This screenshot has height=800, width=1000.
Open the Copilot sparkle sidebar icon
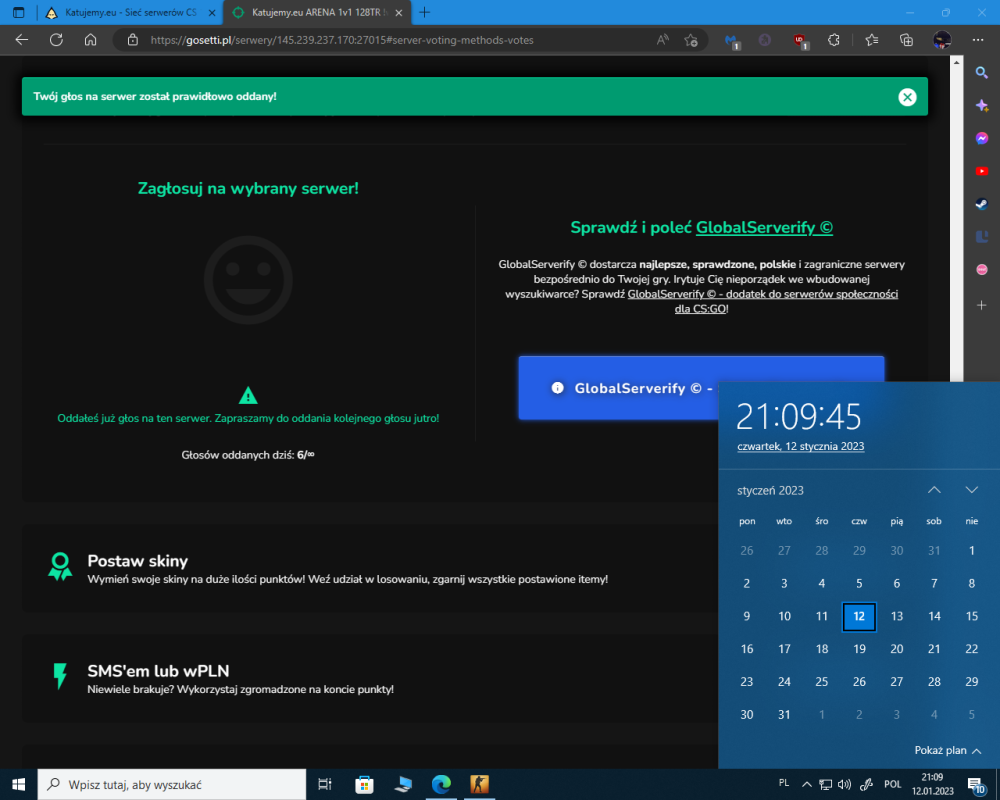[x=982, y=105]
